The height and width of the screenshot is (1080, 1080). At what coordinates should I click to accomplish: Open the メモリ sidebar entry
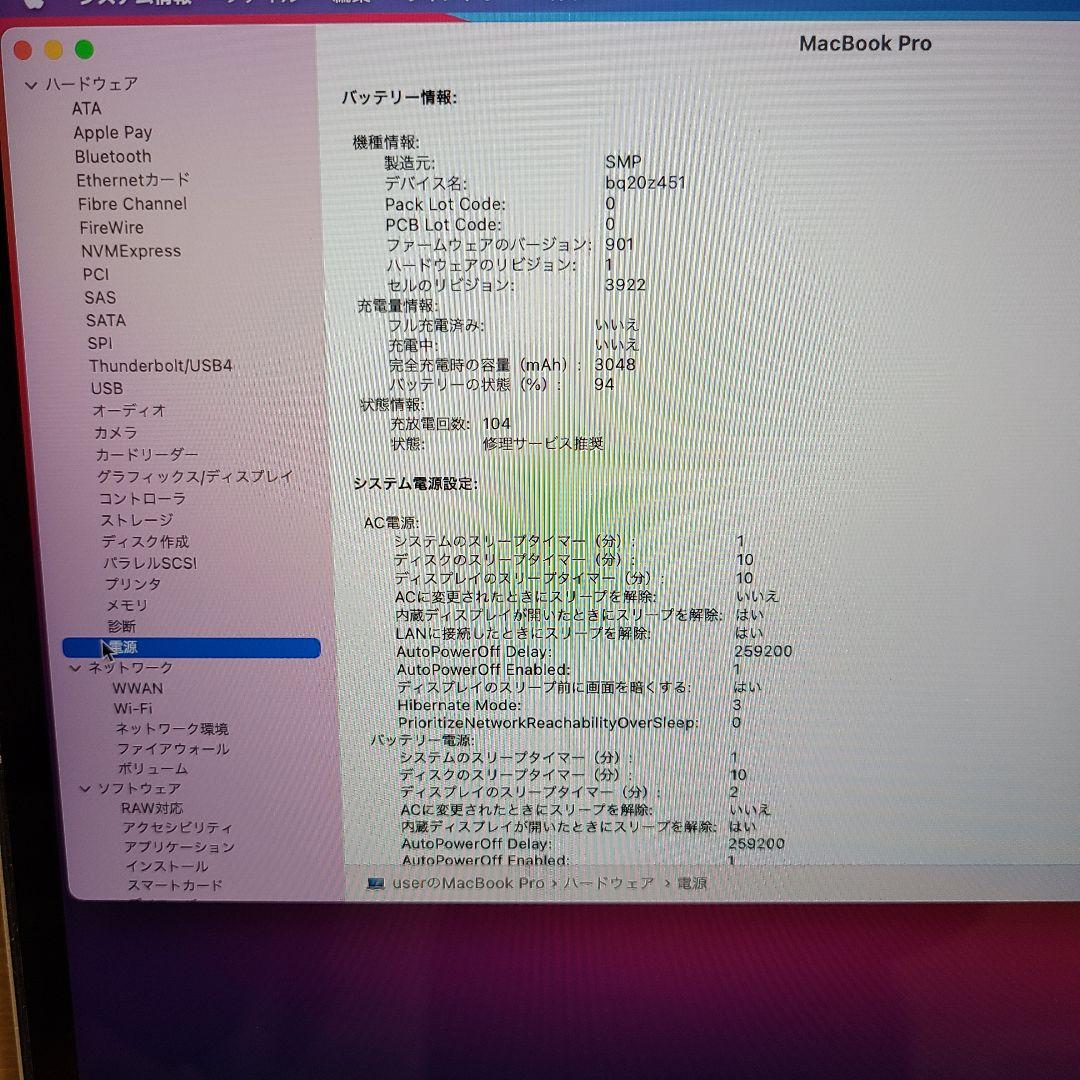click(x=127, y=605)
